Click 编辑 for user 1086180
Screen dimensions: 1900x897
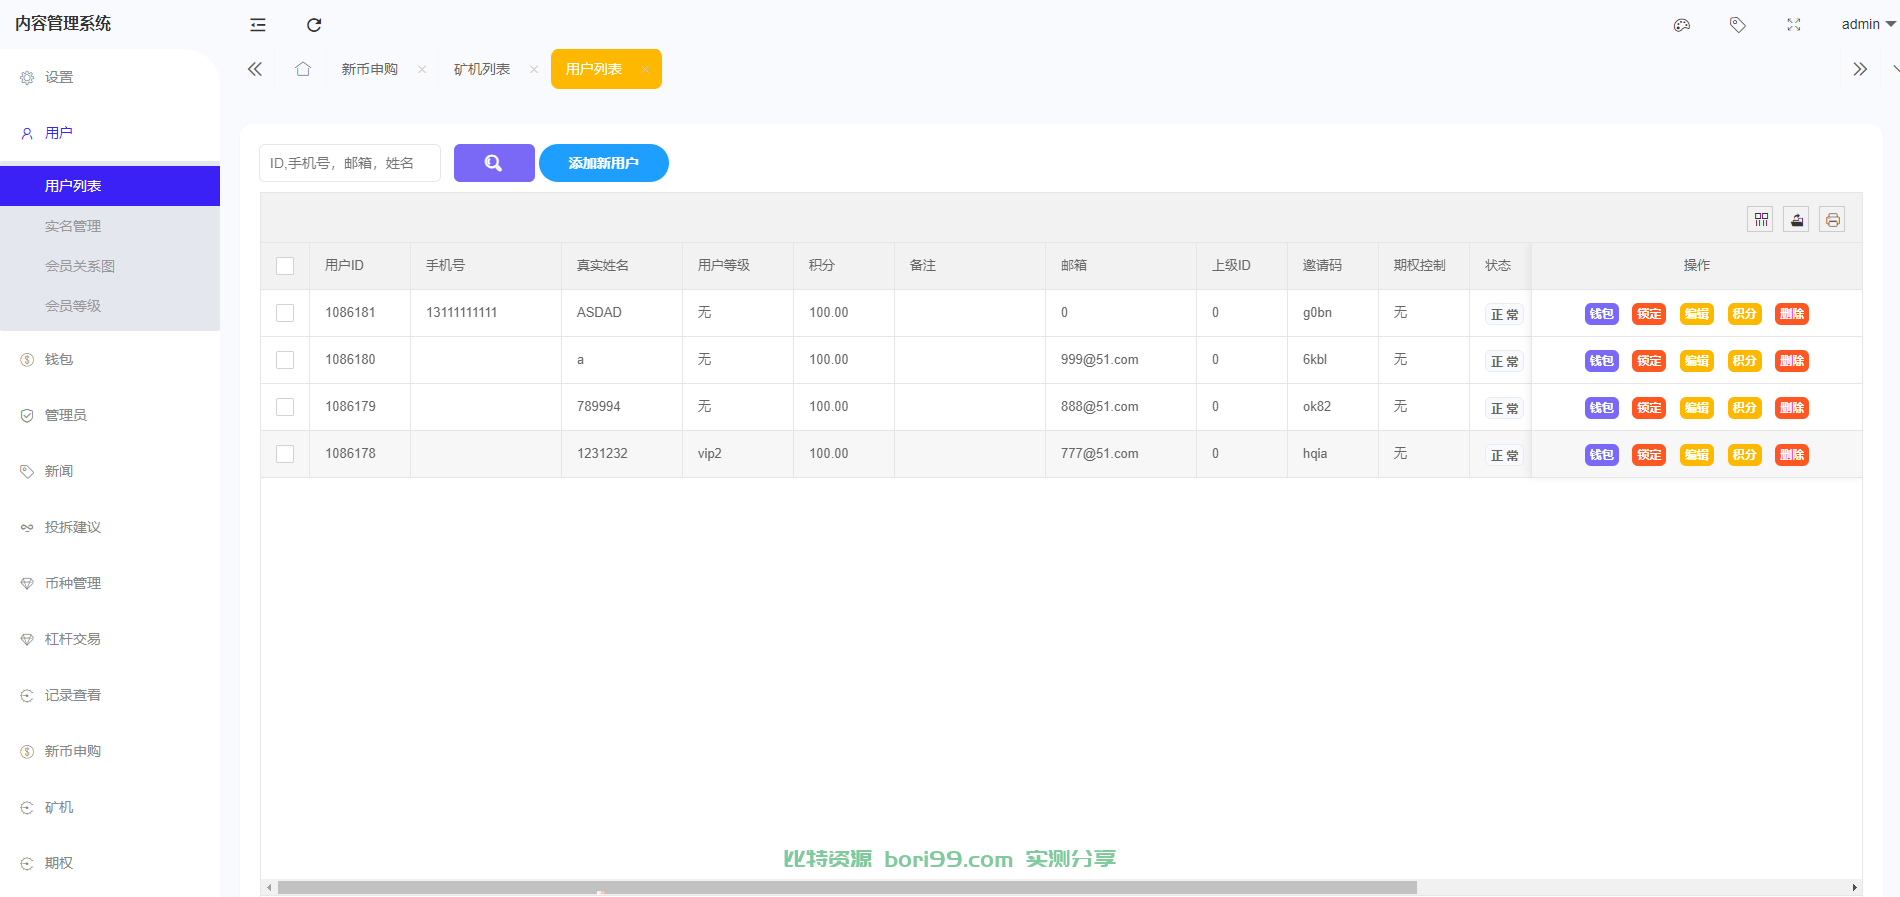[x=1697, y=361]
